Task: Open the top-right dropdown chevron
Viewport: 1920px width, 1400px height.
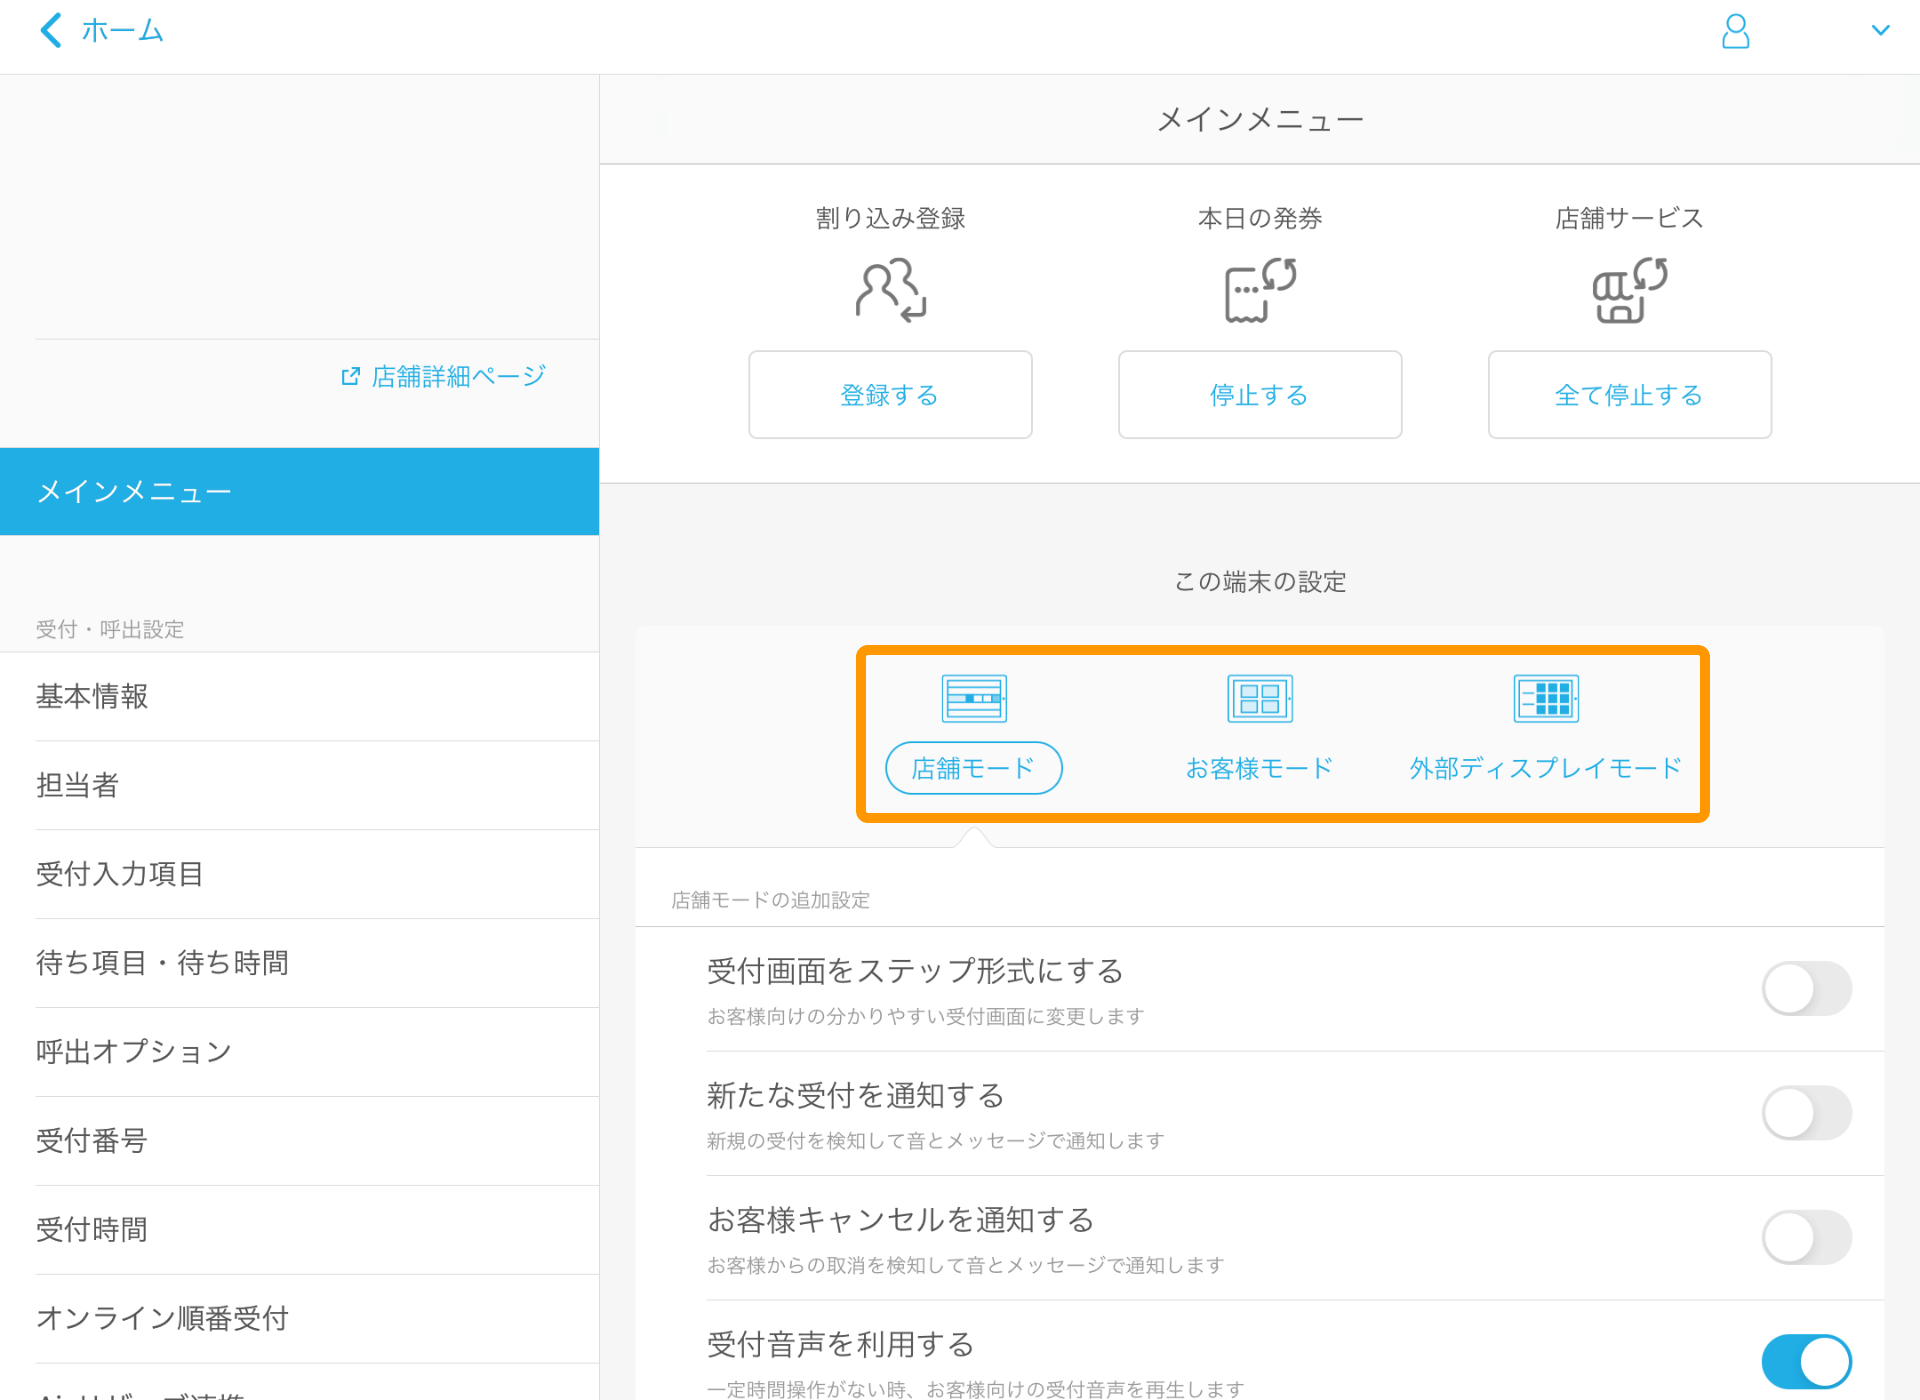Action: [1882, 30]
